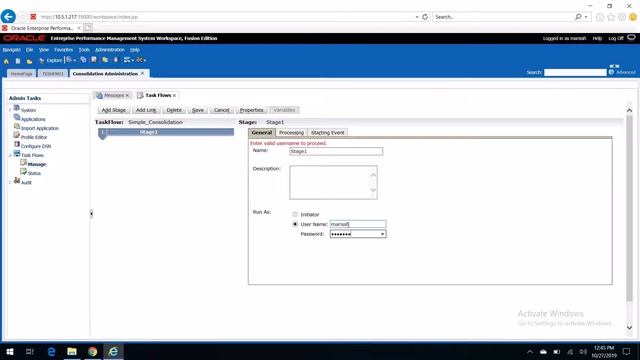Click the speech bubble icon beside Log Off
640x360 pixels.
click(x=631, y=38)
